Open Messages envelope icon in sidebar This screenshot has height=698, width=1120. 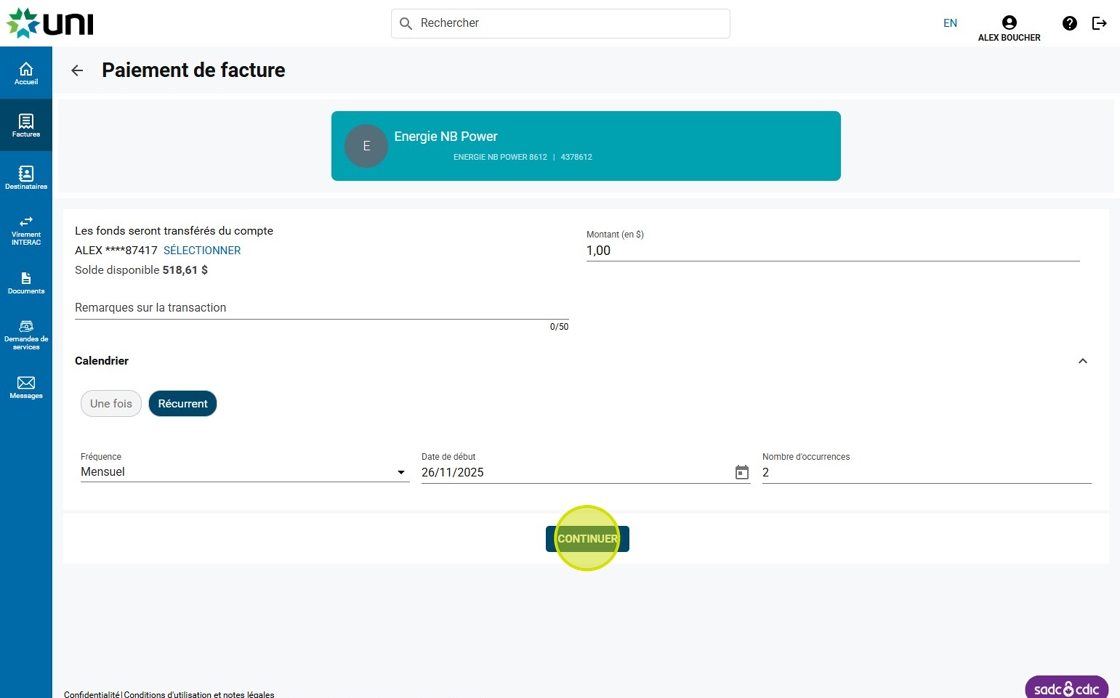point(26,387)
